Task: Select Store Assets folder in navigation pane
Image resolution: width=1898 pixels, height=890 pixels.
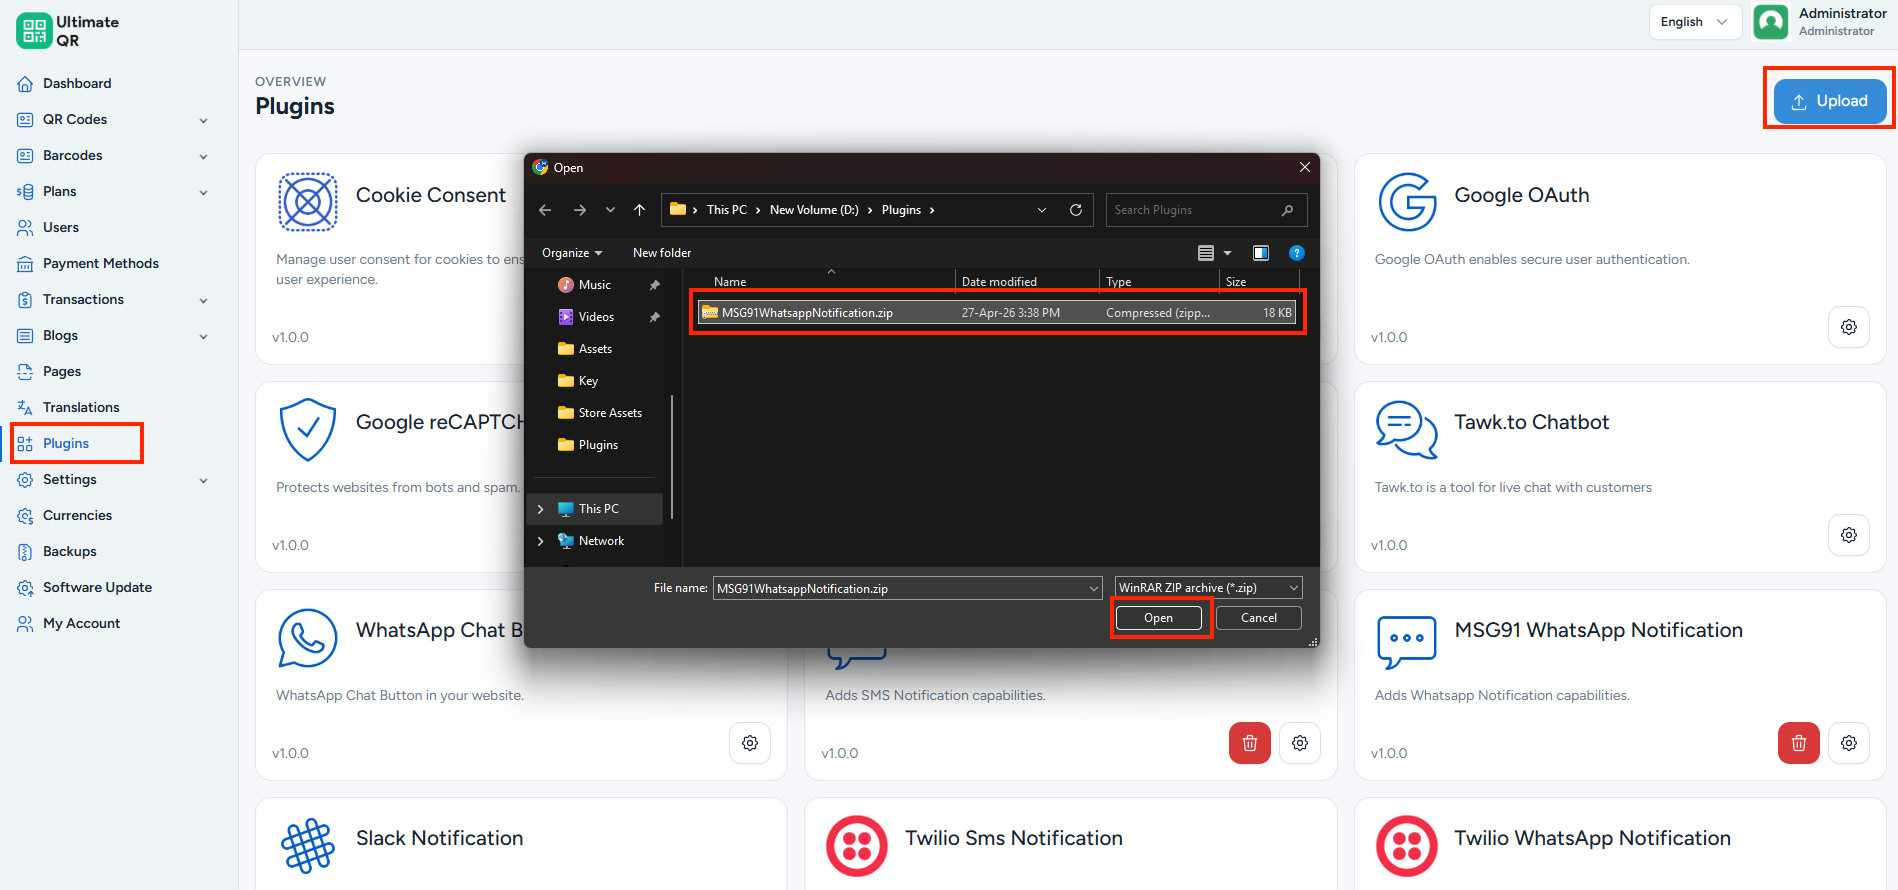Action: (x=610, y=413)
